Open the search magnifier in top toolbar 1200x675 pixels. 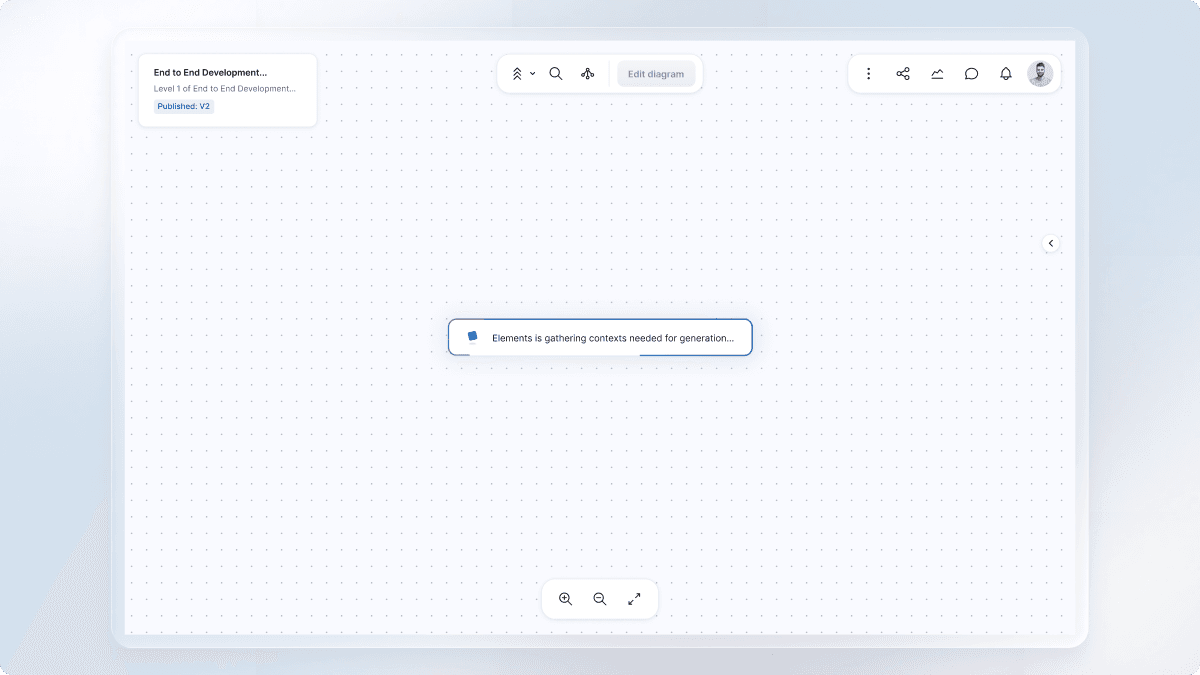[x=556, y=74]
